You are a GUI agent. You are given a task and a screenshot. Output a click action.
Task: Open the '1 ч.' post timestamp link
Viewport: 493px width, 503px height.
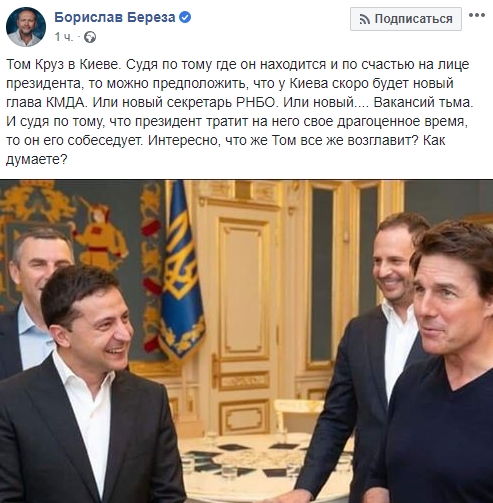tap(63, 37)
